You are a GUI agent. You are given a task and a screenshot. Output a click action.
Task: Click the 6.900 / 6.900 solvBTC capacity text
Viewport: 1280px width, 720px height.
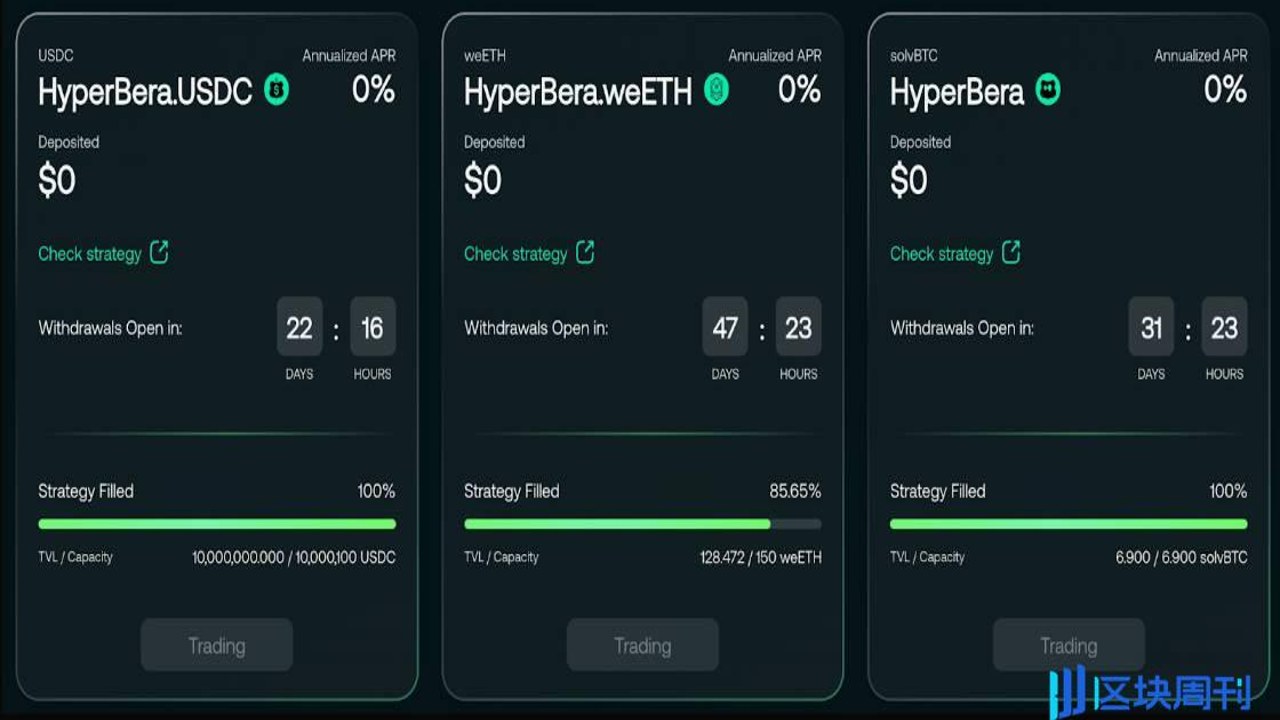coord(1182,557)
